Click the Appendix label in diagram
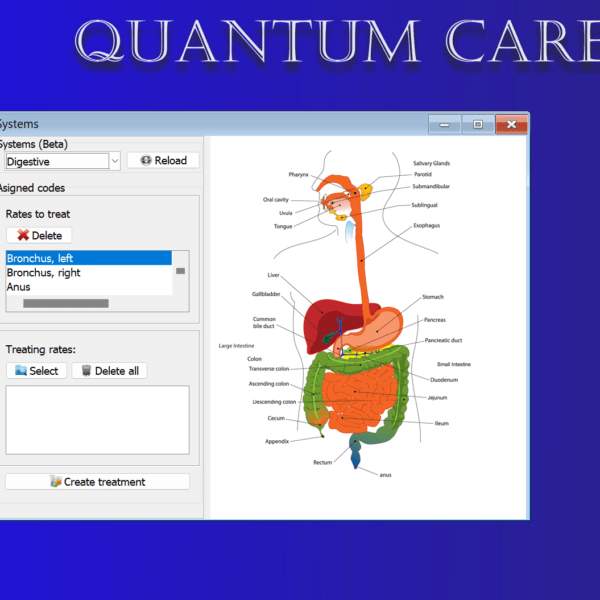The height and width of the screenshot is (600, 600). [277, 441]
